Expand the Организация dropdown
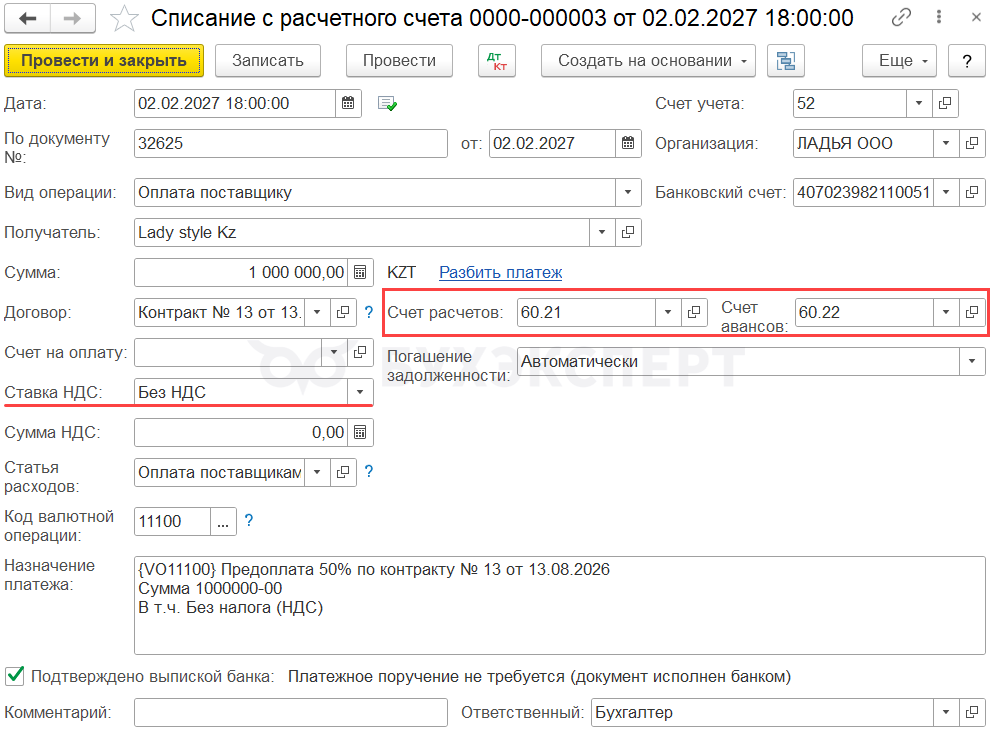This screenshot has width=993, height=736. pos(946,143)
